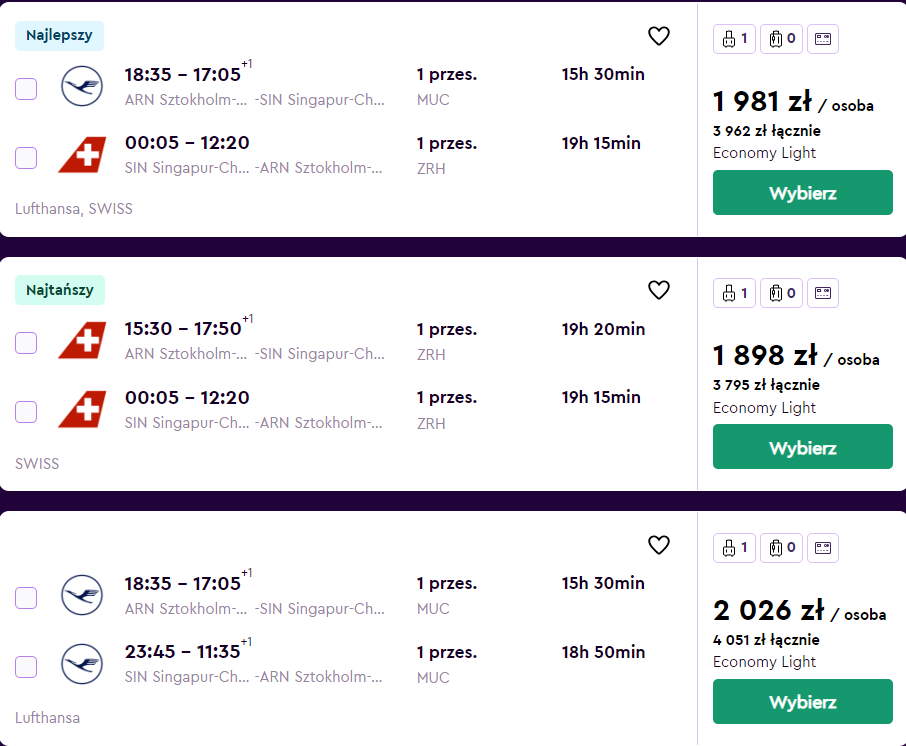The image size is (906, 746).
Task: Click the Najtańszy badge label
Action: (60, 290)
